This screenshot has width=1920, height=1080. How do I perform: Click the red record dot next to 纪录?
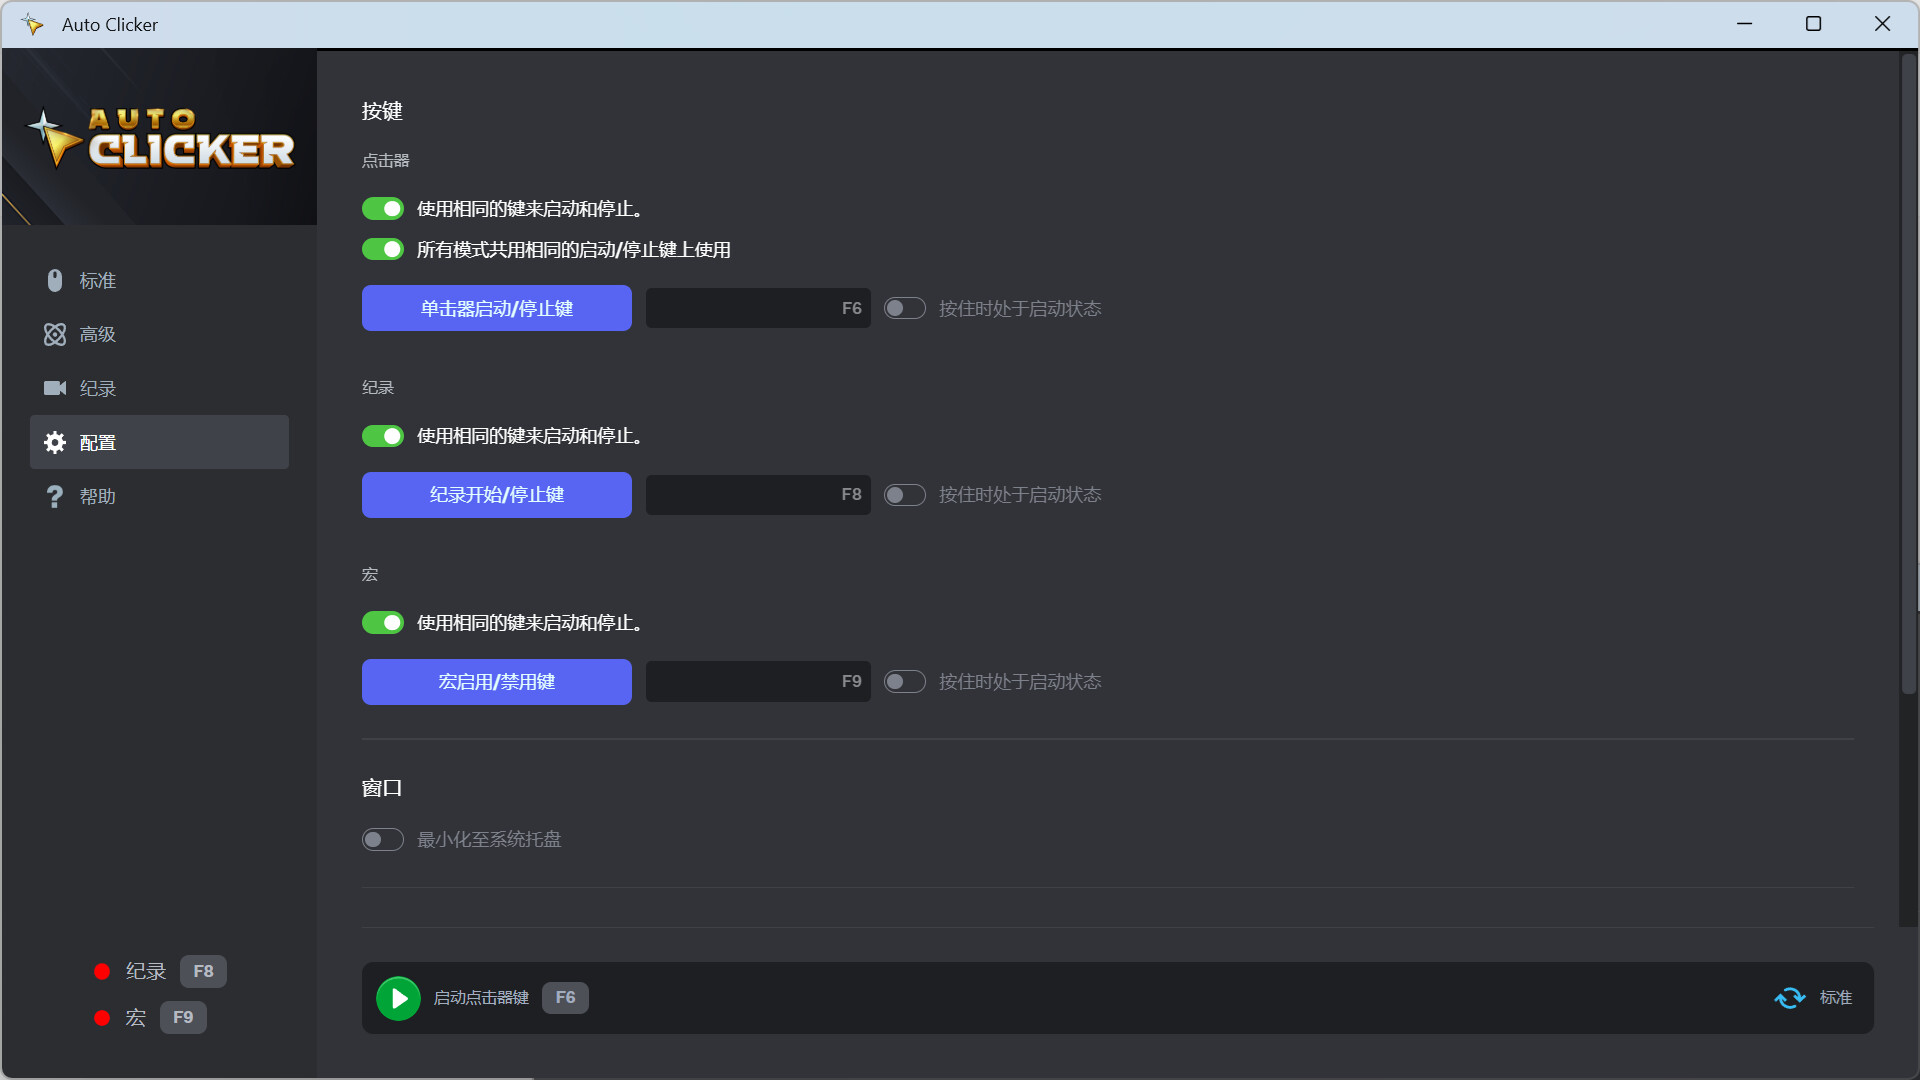(101, 971)
